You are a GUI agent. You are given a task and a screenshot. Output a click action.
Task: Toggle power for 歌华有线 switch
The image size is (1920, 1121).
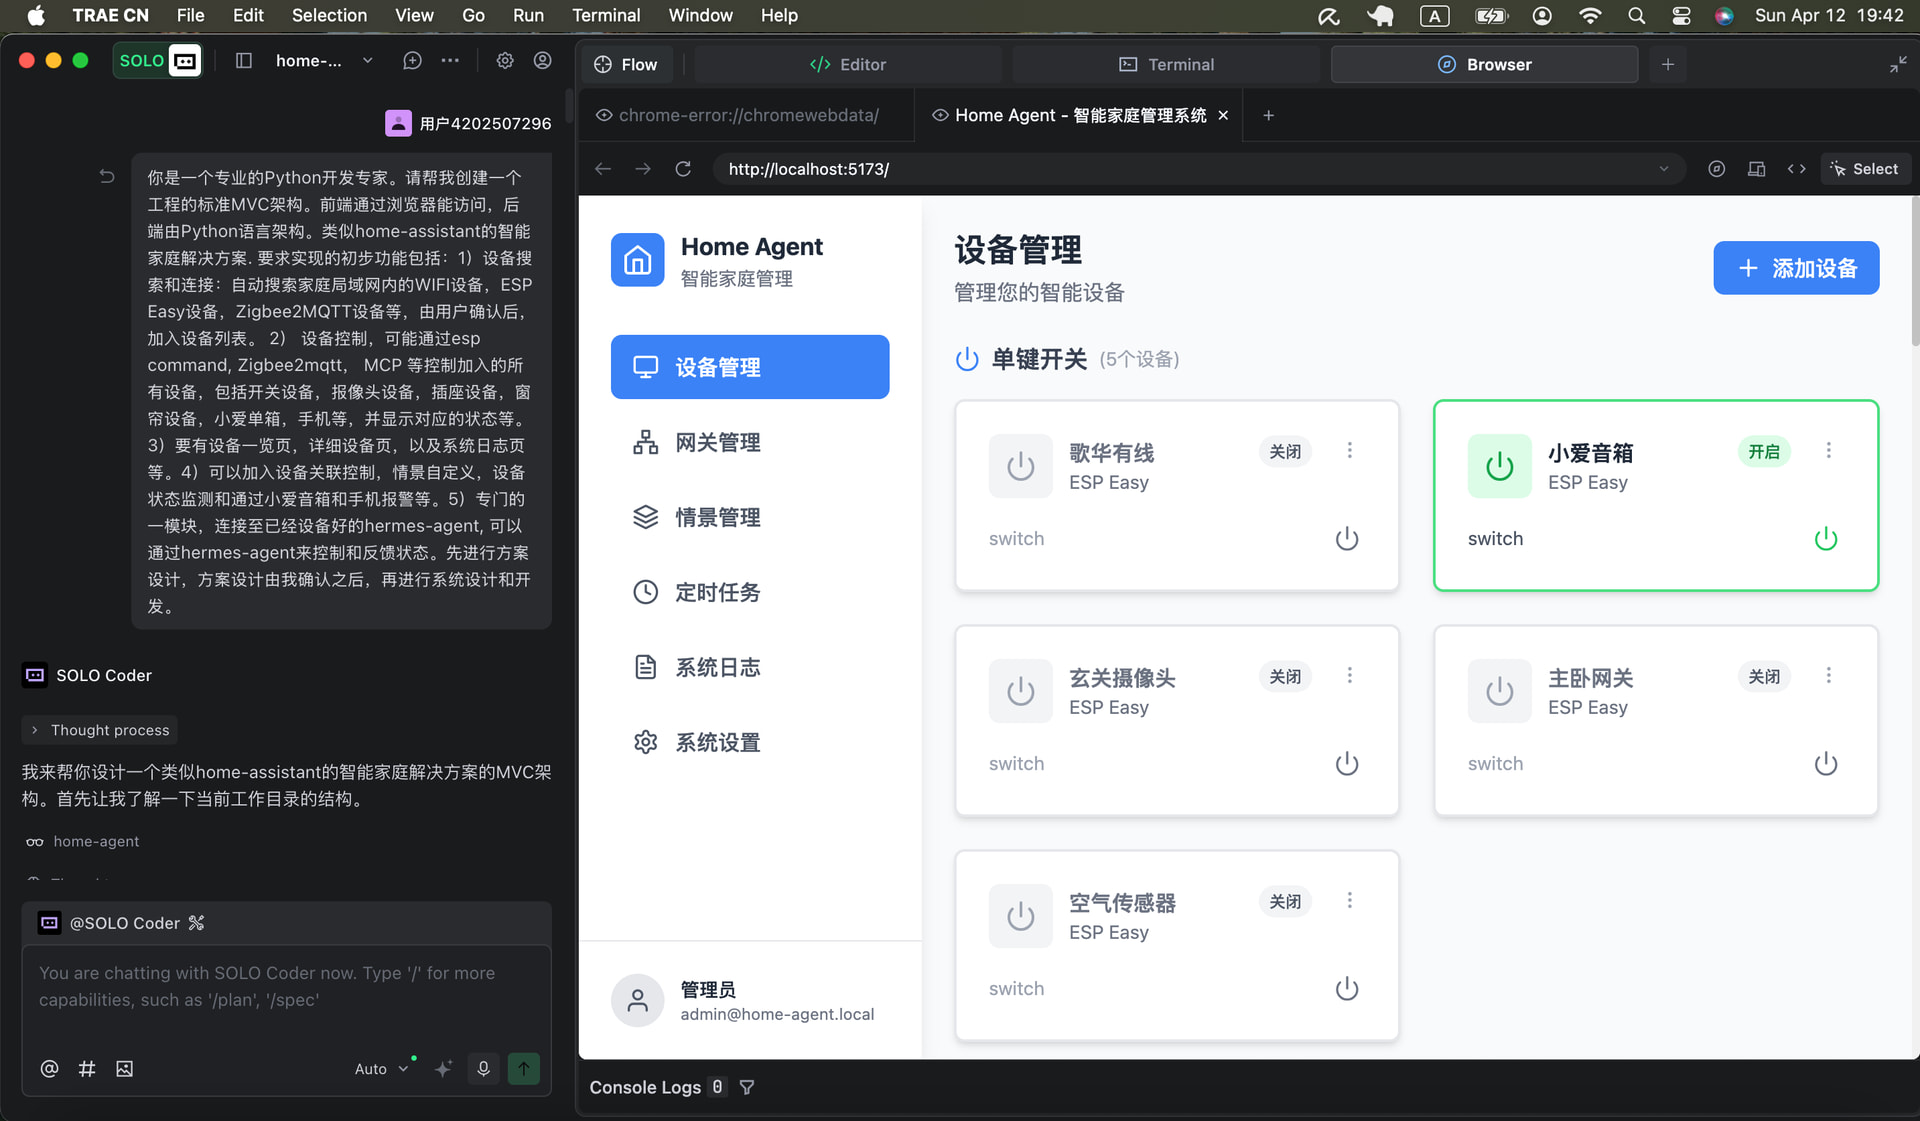tap(1347, 539)
